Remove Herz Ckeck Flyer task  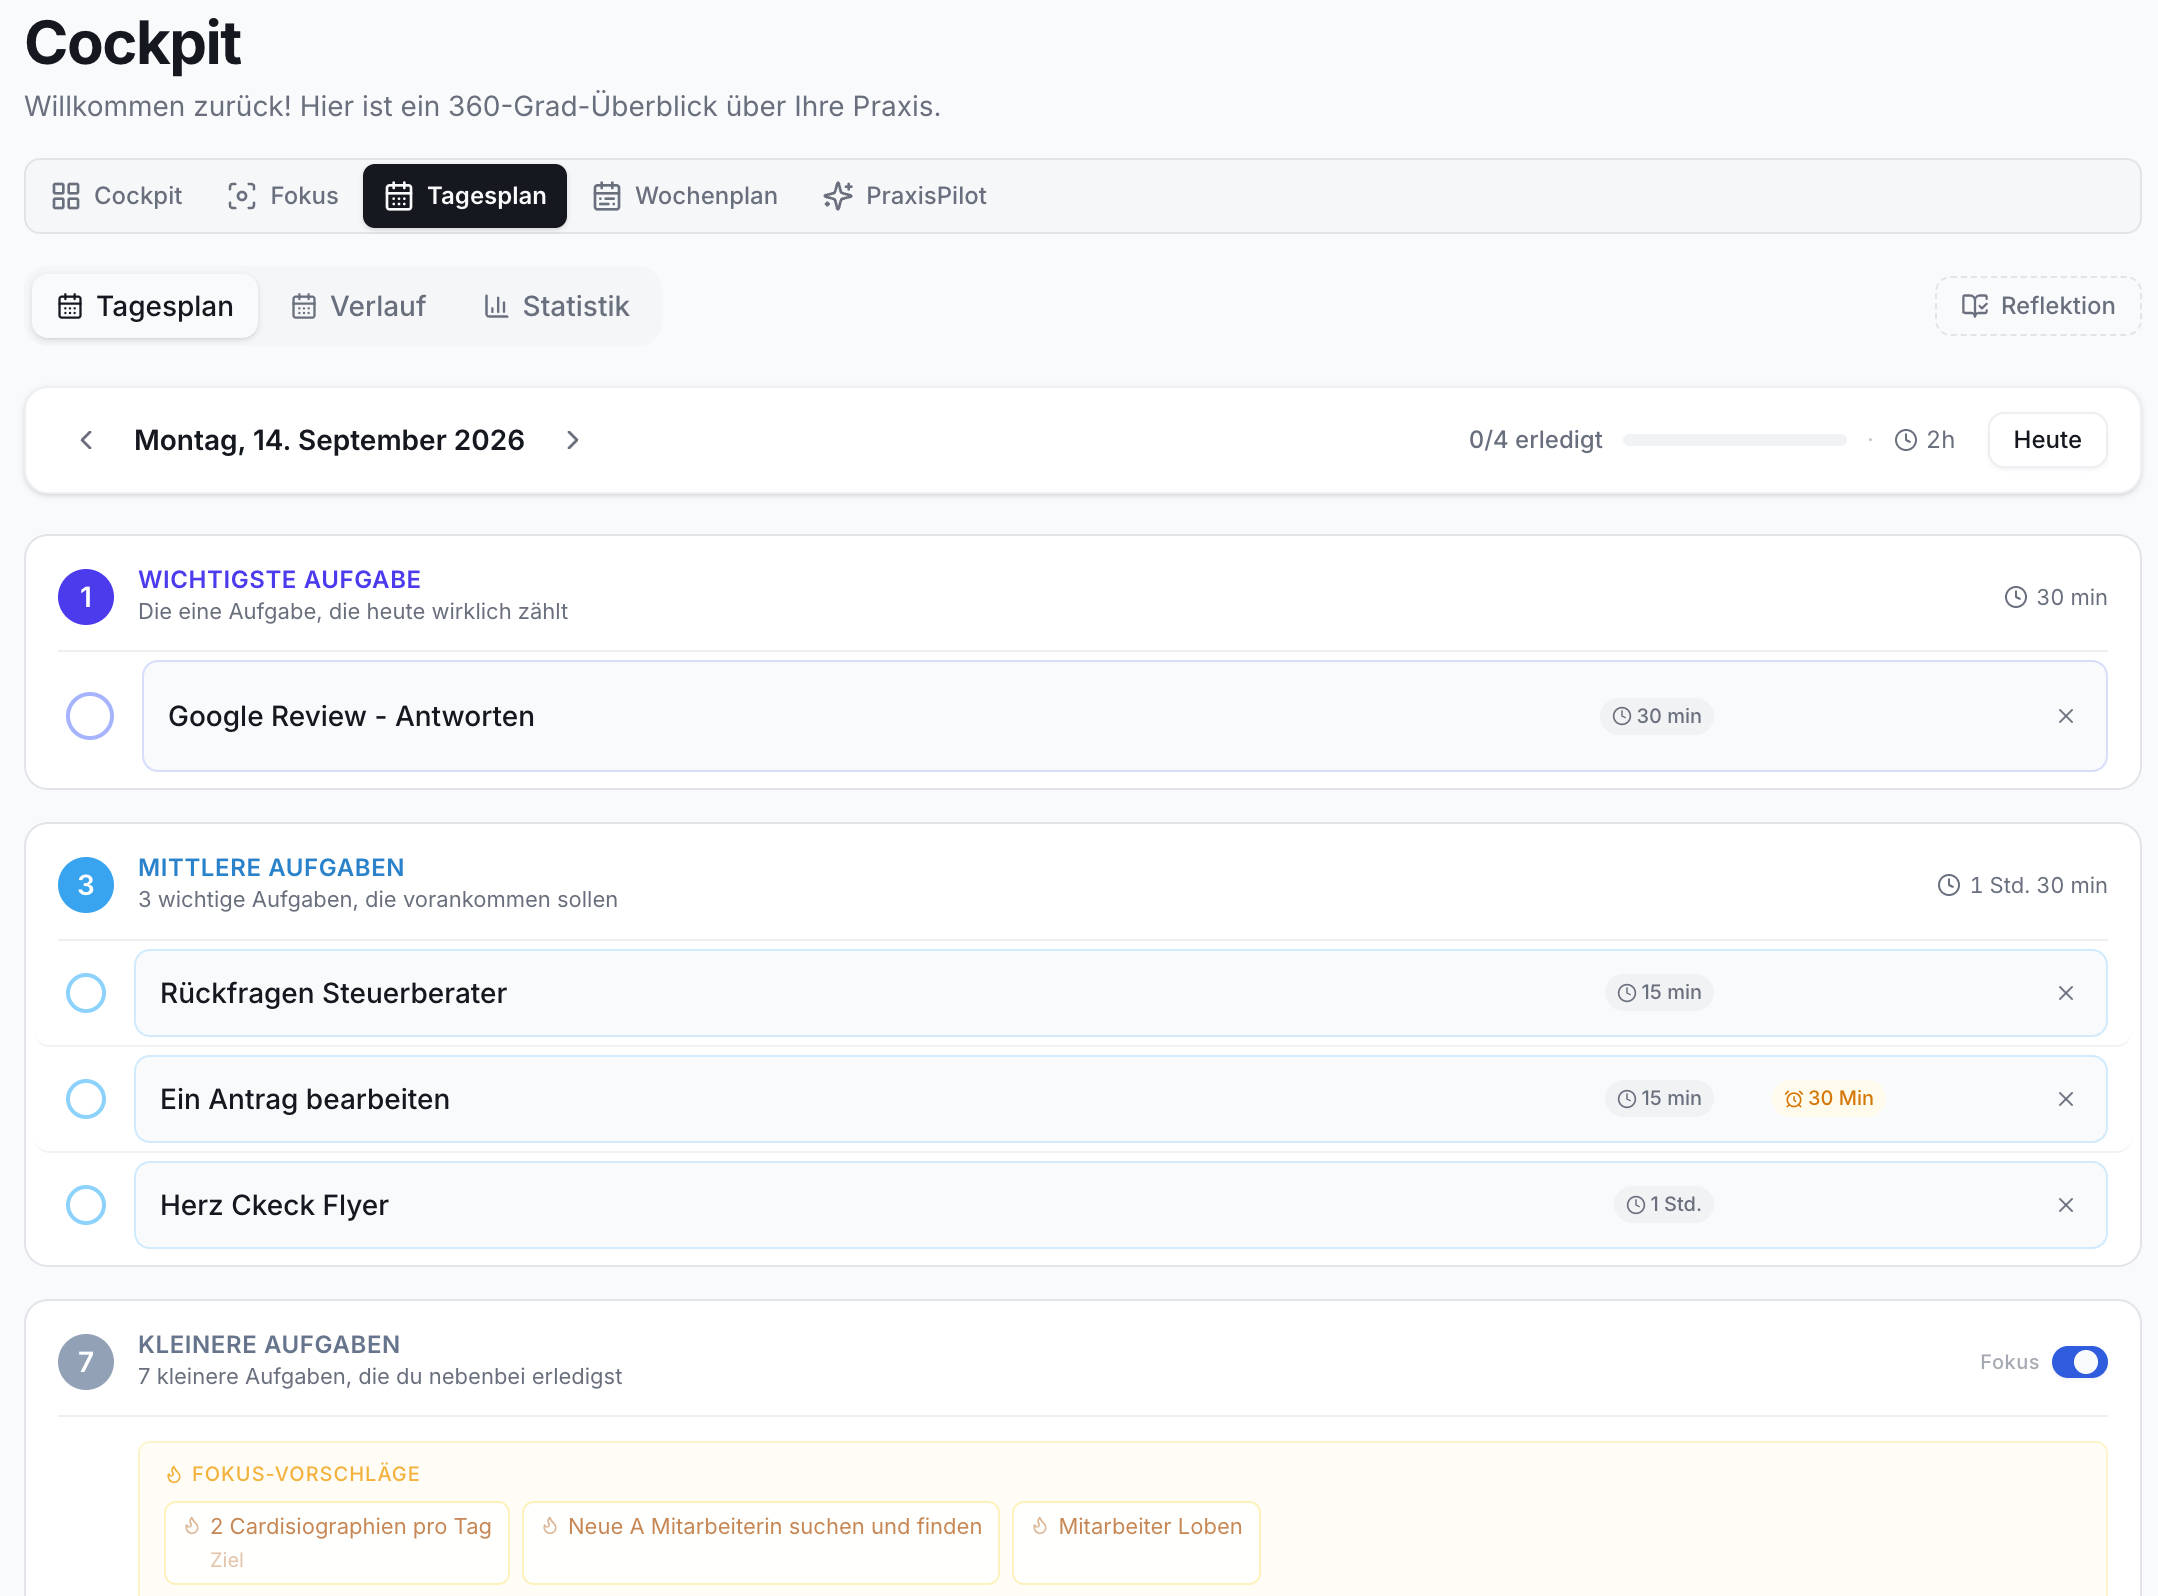click(2066, 1205)
